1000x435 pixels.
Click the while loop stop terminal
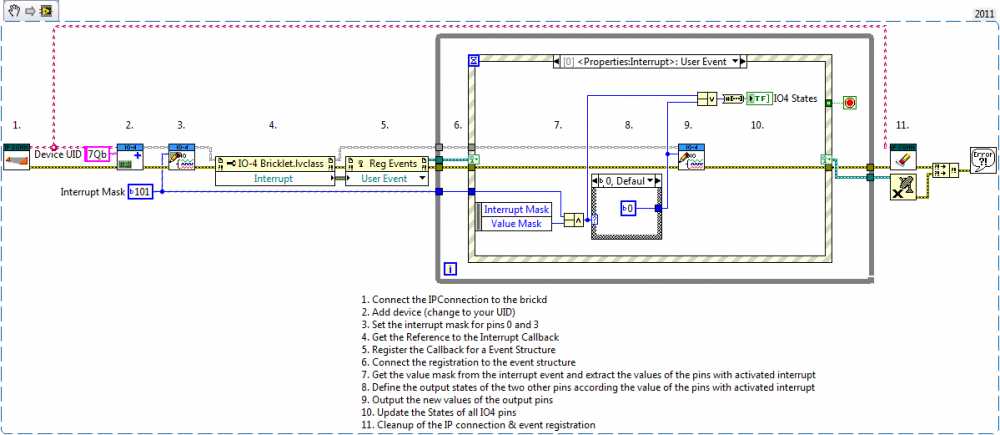pyautogui.click(x=851, y=101)
